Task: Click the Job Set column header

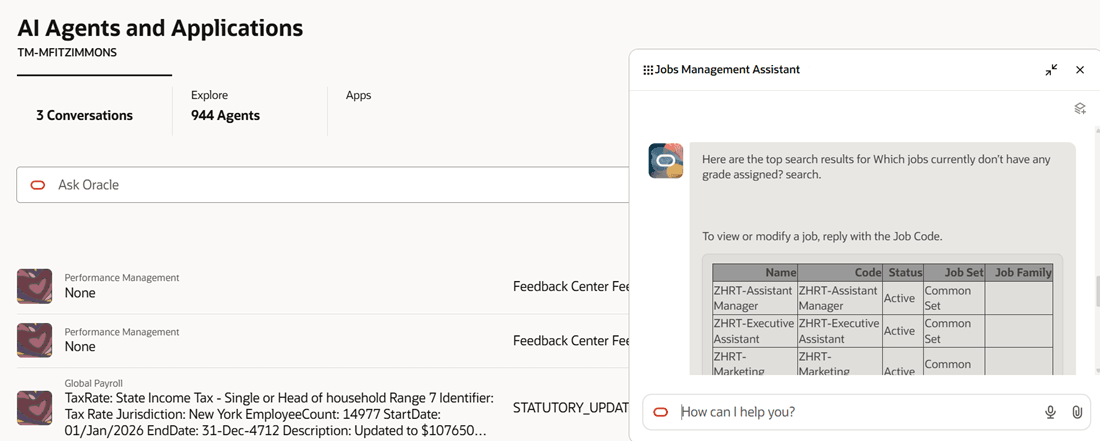Action: coord(954,273)
